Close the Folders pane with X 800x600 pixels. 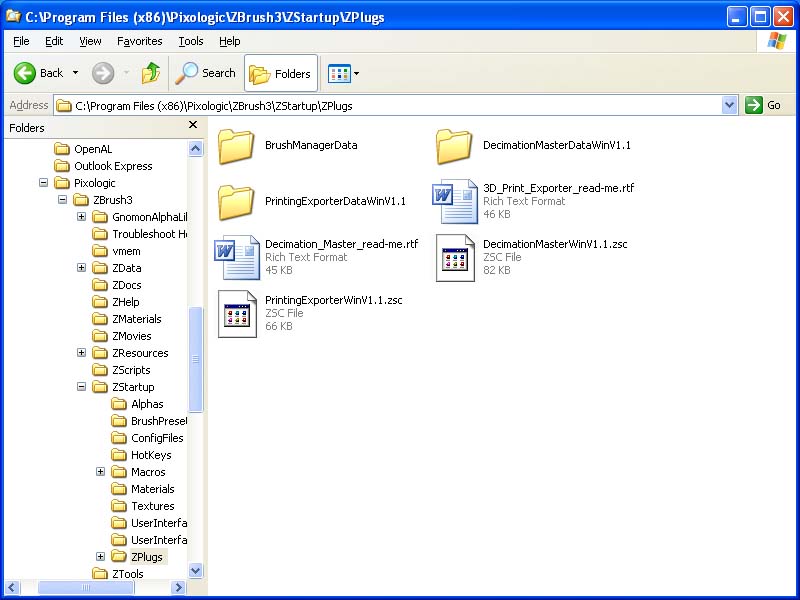tap(193, 124)
